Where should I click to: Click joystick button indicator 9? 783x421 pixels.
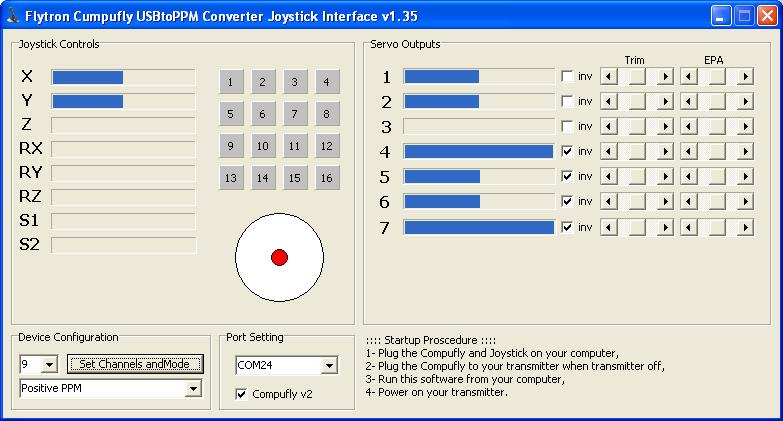click(231, 146)
